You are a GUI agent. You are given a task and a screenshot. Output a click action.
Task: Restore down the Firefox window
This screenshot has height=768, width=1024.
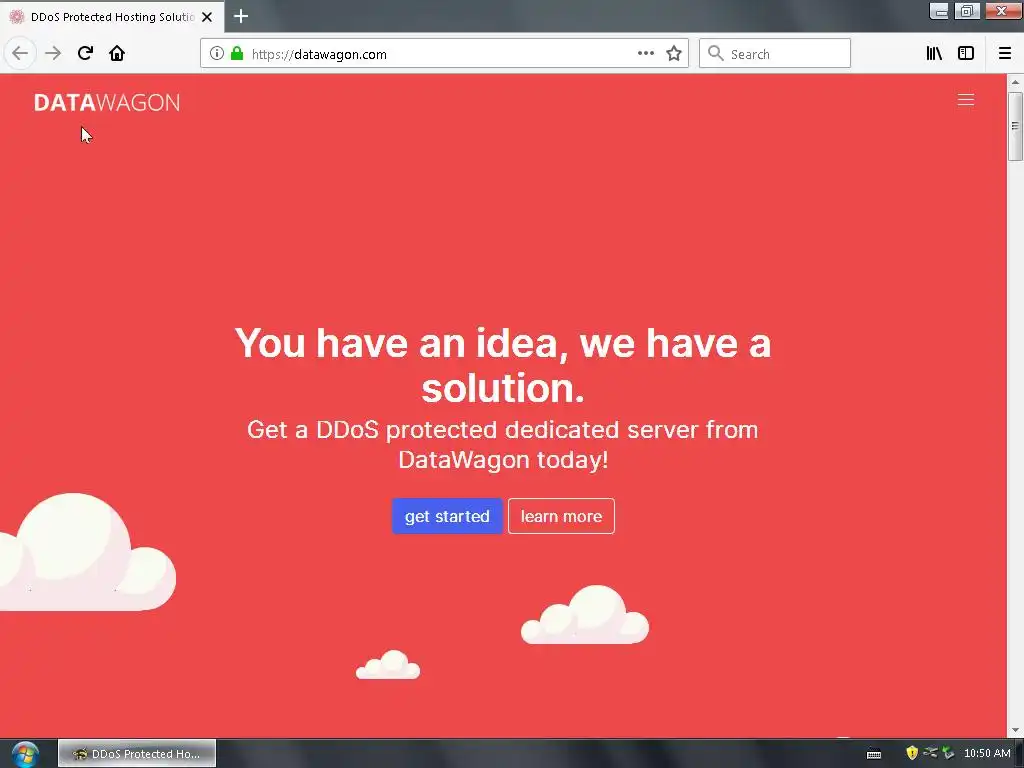pyautogui.click(x=967, y=11)
